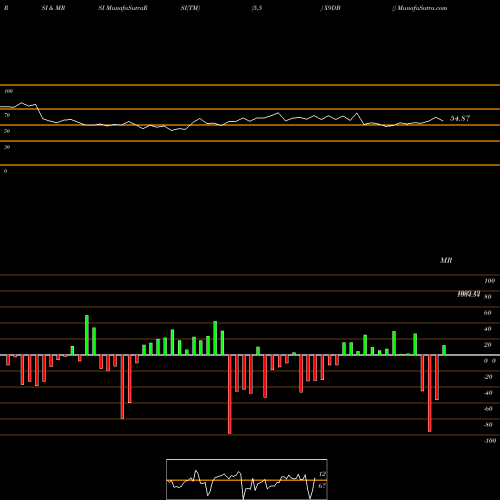Open the mini overview chart thumbnail

(247, 479)
